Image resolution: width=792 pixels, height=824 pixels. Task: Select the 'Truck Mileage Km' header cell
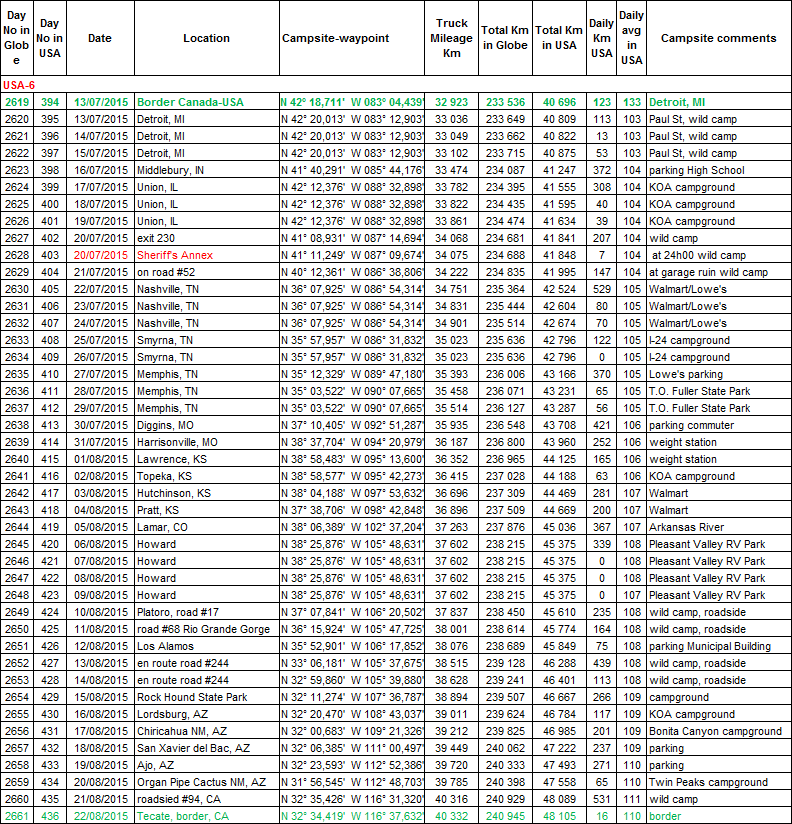tap(453, 38)
